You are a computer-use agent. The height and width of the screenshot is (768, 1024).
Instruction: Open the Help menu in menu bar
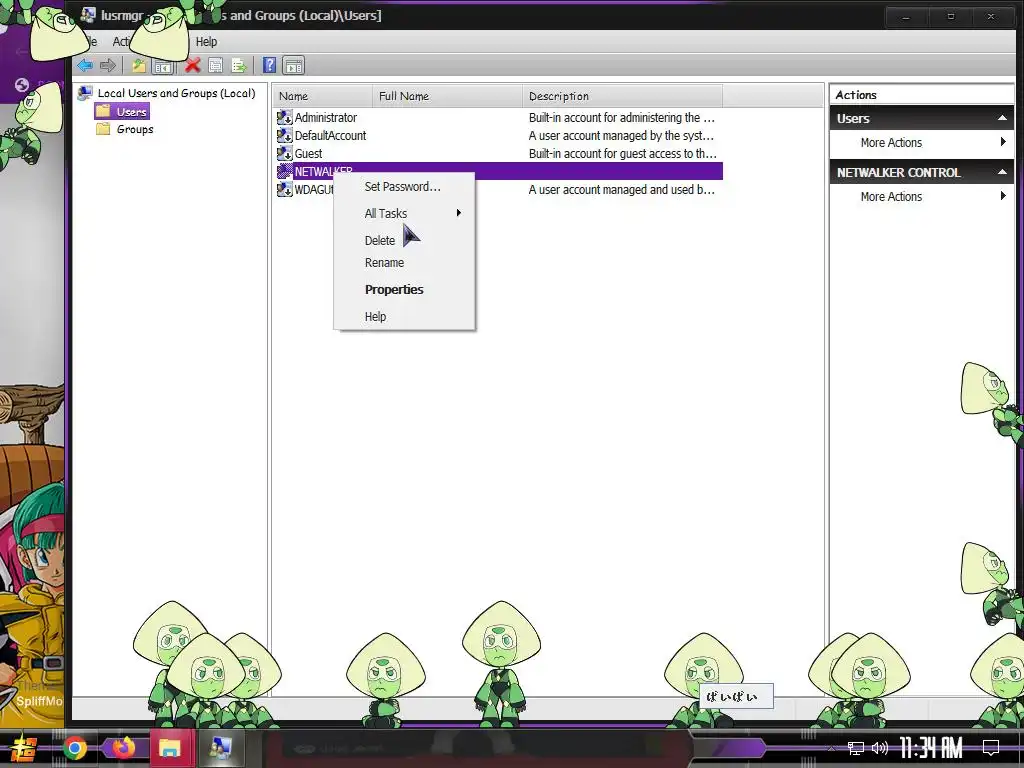tap(206, 42)
